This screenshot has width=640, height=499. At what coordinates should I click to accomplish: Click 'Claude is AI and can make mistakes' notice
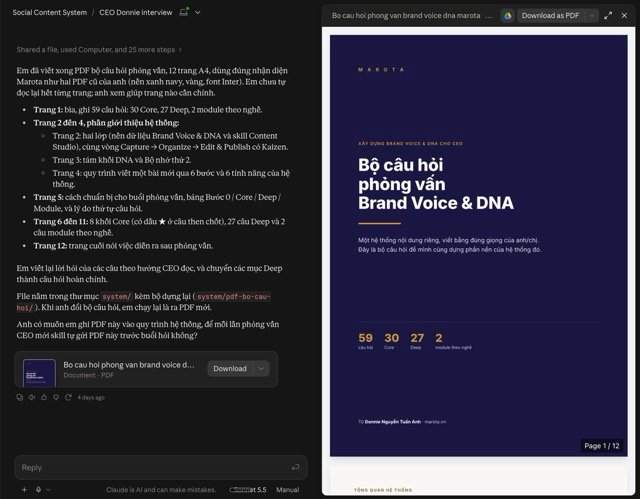click(161, 490)
